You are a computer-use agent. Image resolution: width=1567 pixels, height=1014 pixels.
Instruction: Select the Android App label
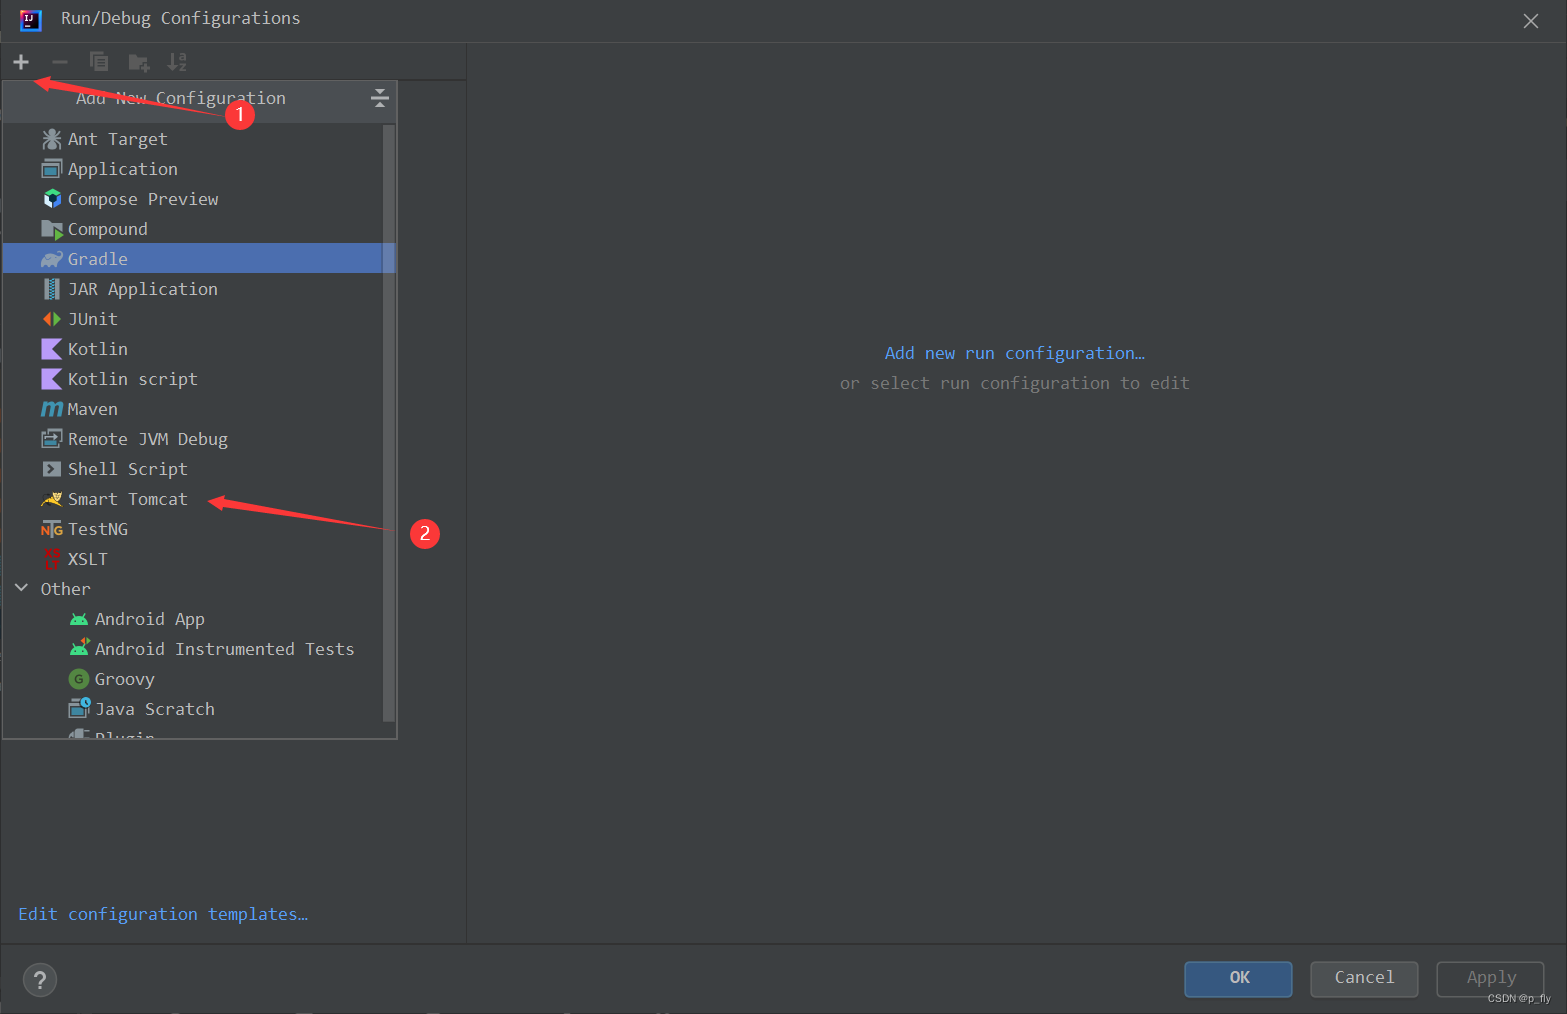pyautogui.click(x=150, y=619)
